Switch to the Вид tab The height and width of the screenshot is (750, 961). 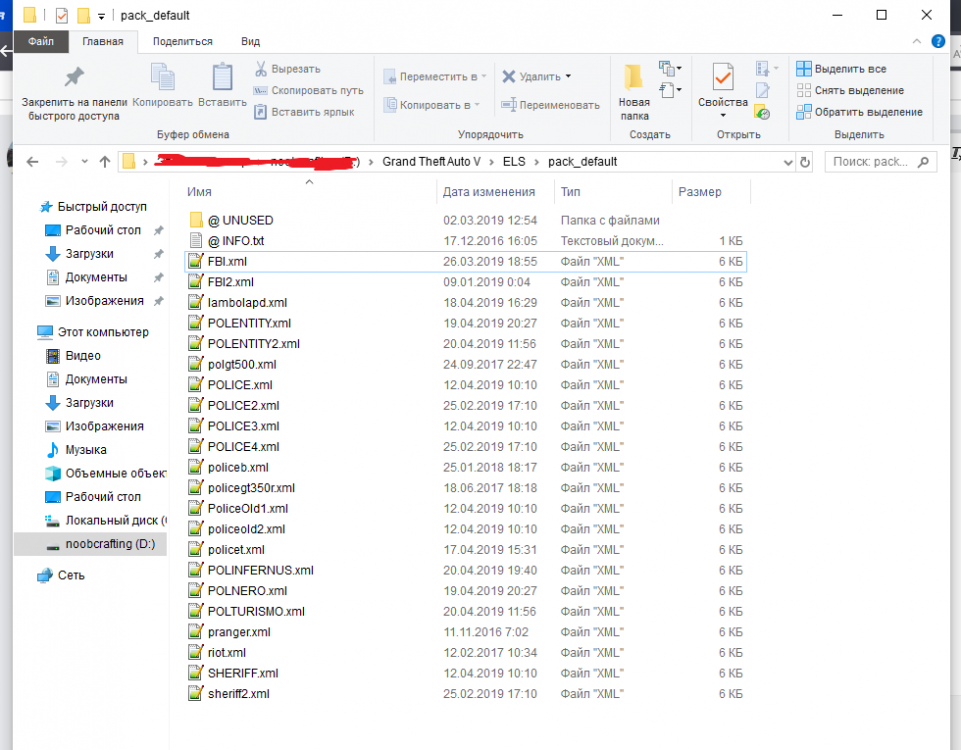point(250,41)
